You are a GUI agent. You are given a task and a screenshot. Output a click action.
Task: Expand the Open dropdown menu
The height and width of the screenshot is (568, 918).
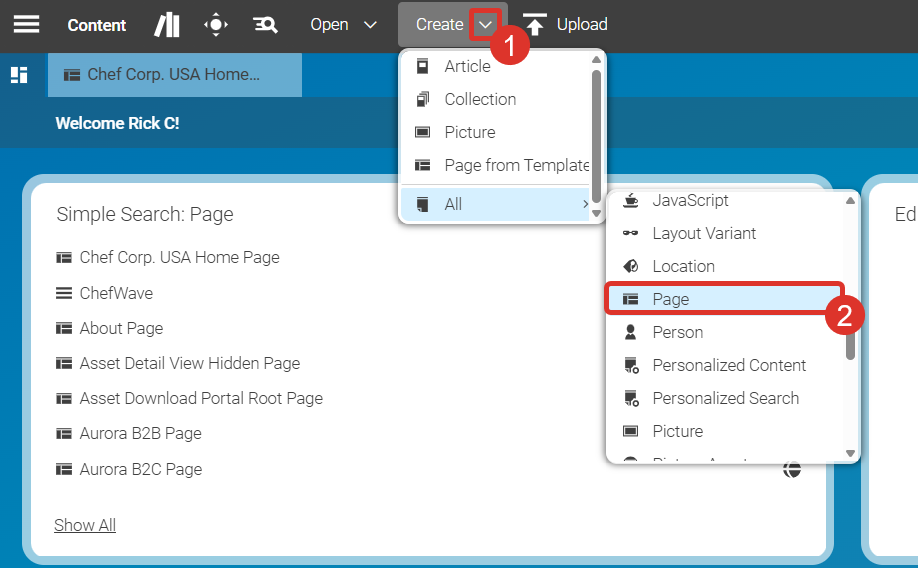[x=343, y=24]
